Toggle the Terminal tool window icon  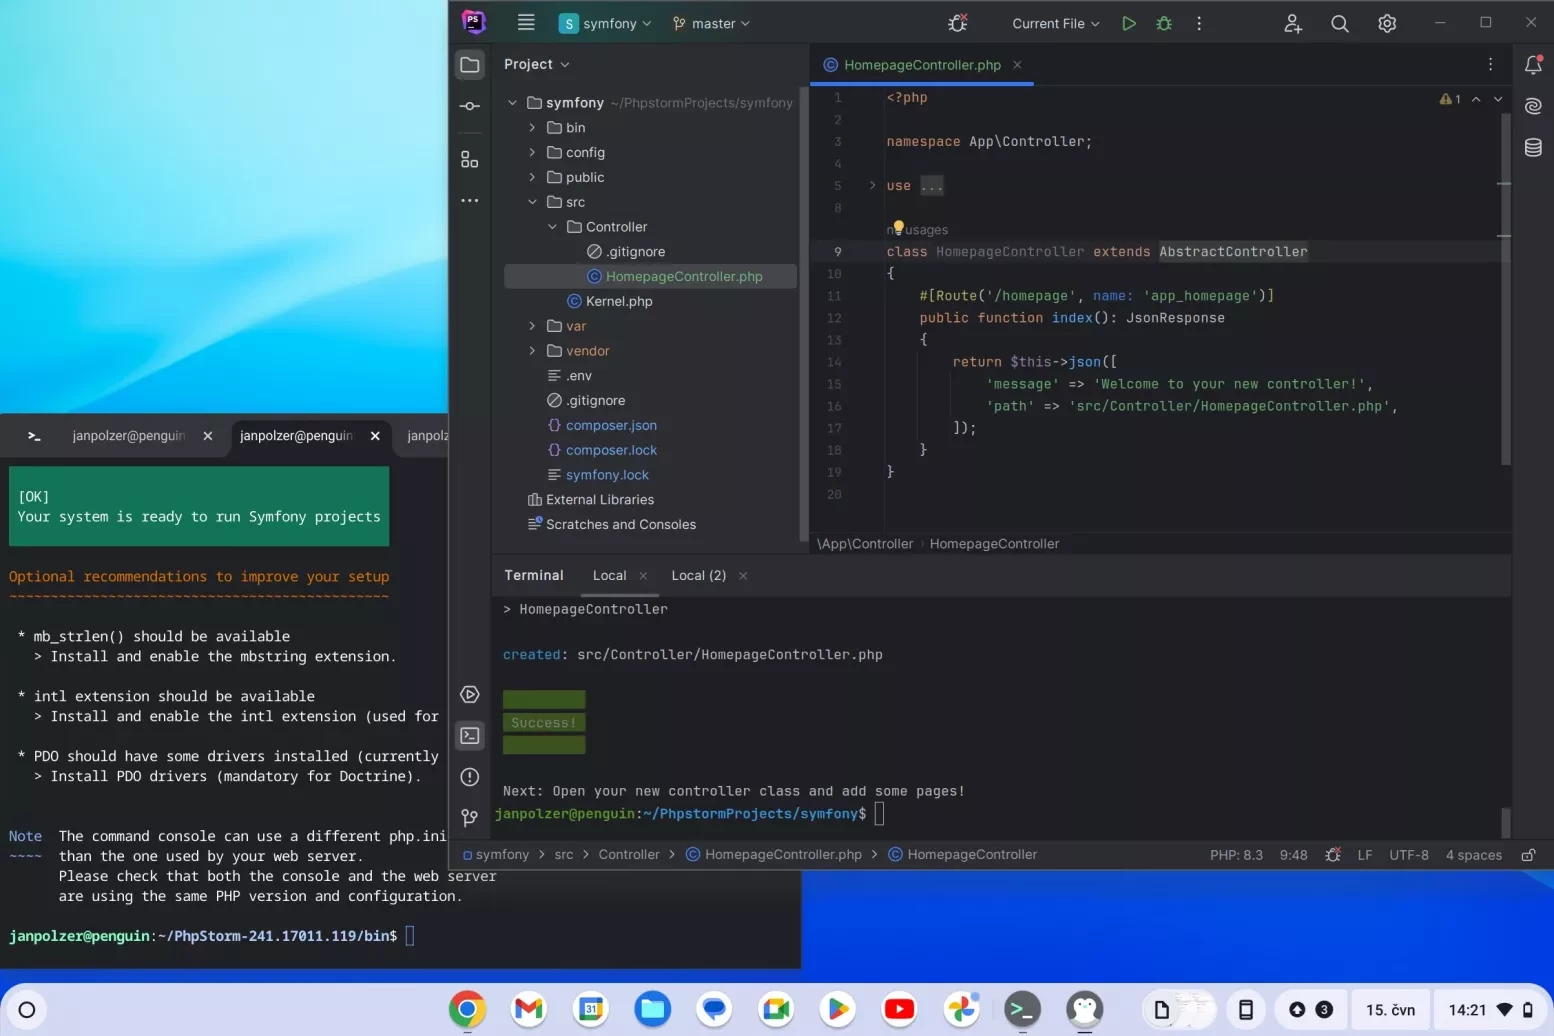(x=470, y=736)
